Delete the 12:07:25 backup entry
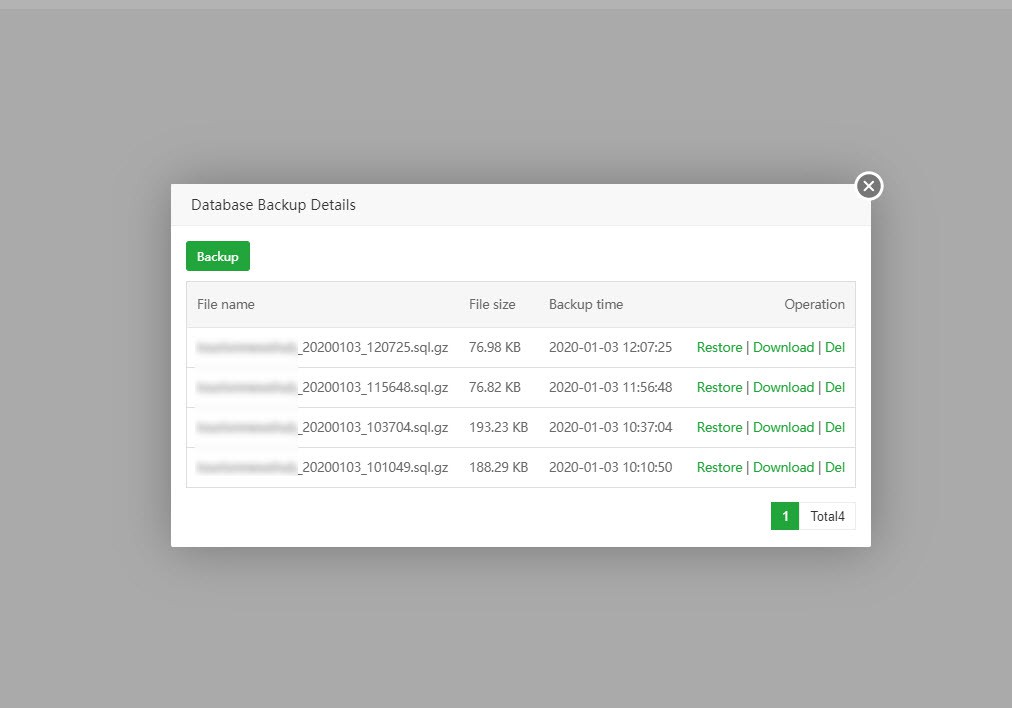This screenshot has width=1012, height=708. tap(835, 347)
